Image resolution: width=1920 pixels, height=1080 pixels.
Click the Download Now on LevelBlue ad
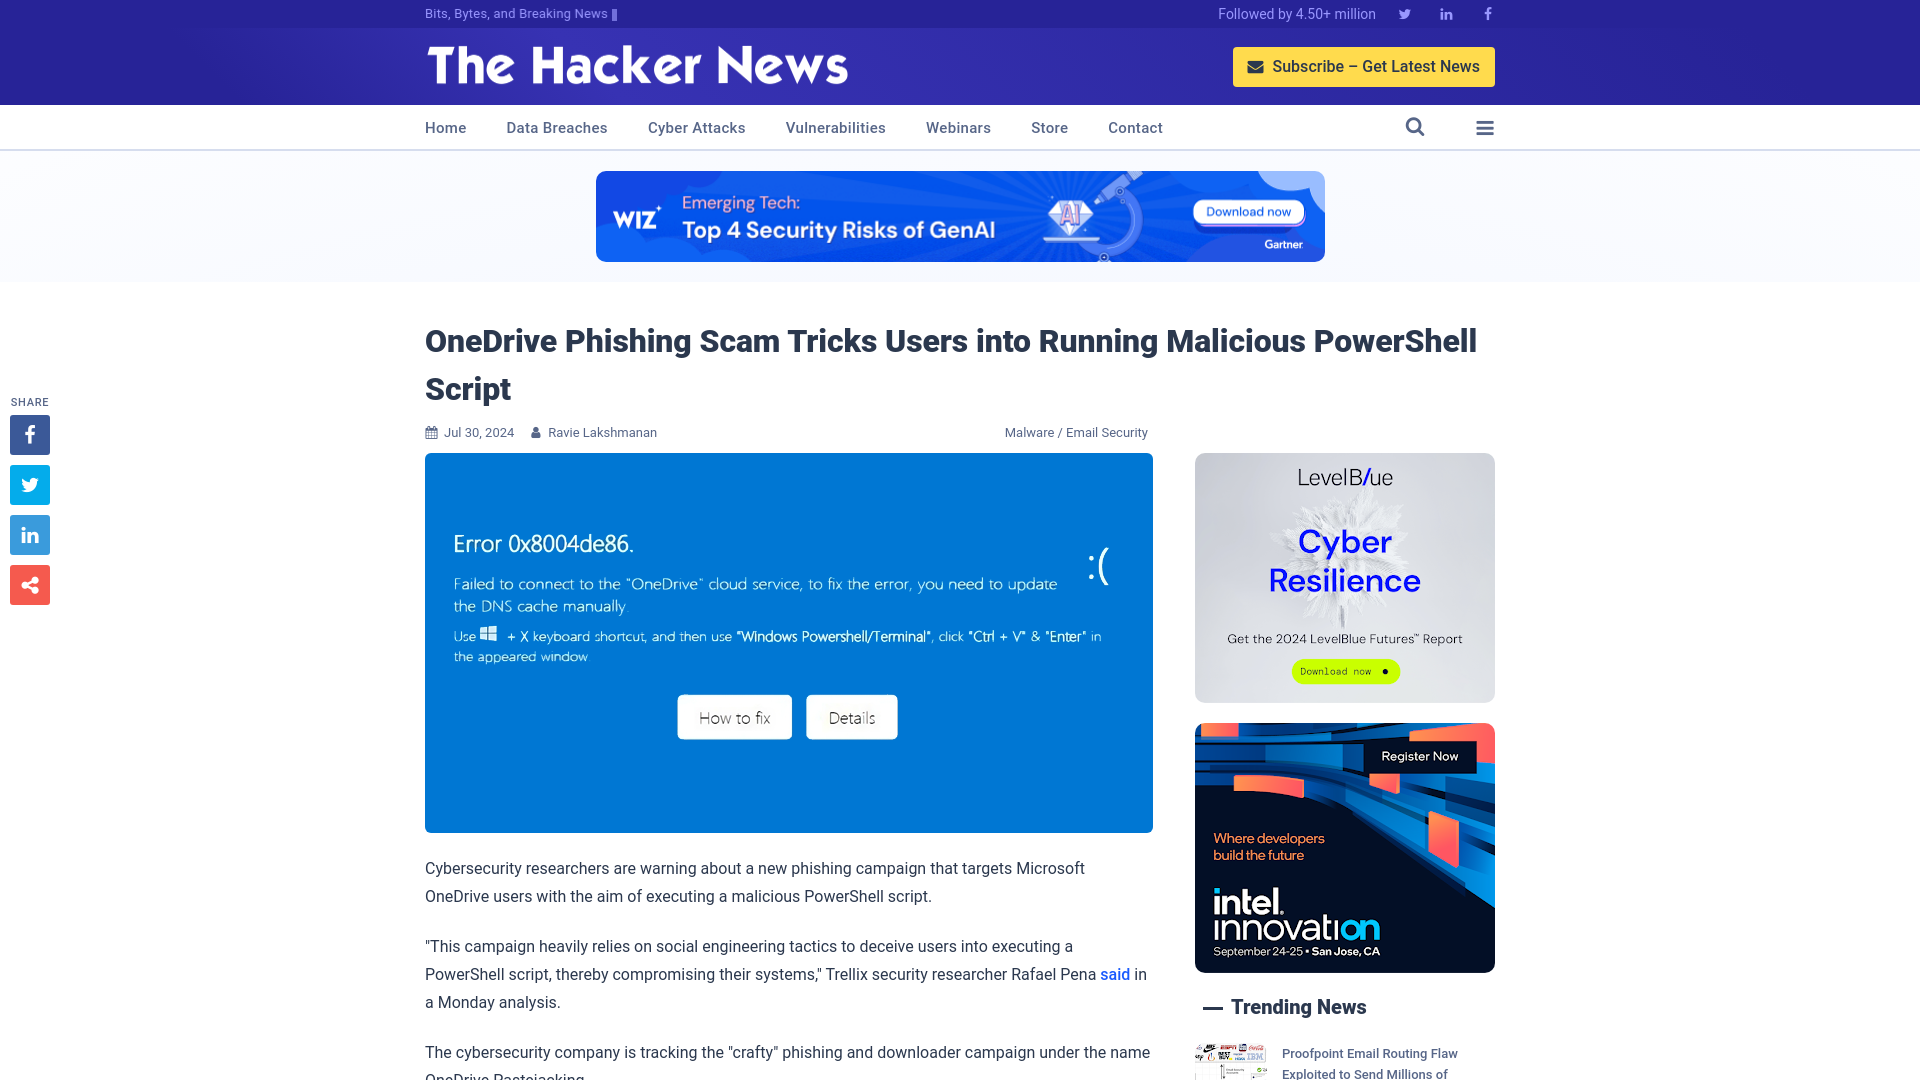1344,671
